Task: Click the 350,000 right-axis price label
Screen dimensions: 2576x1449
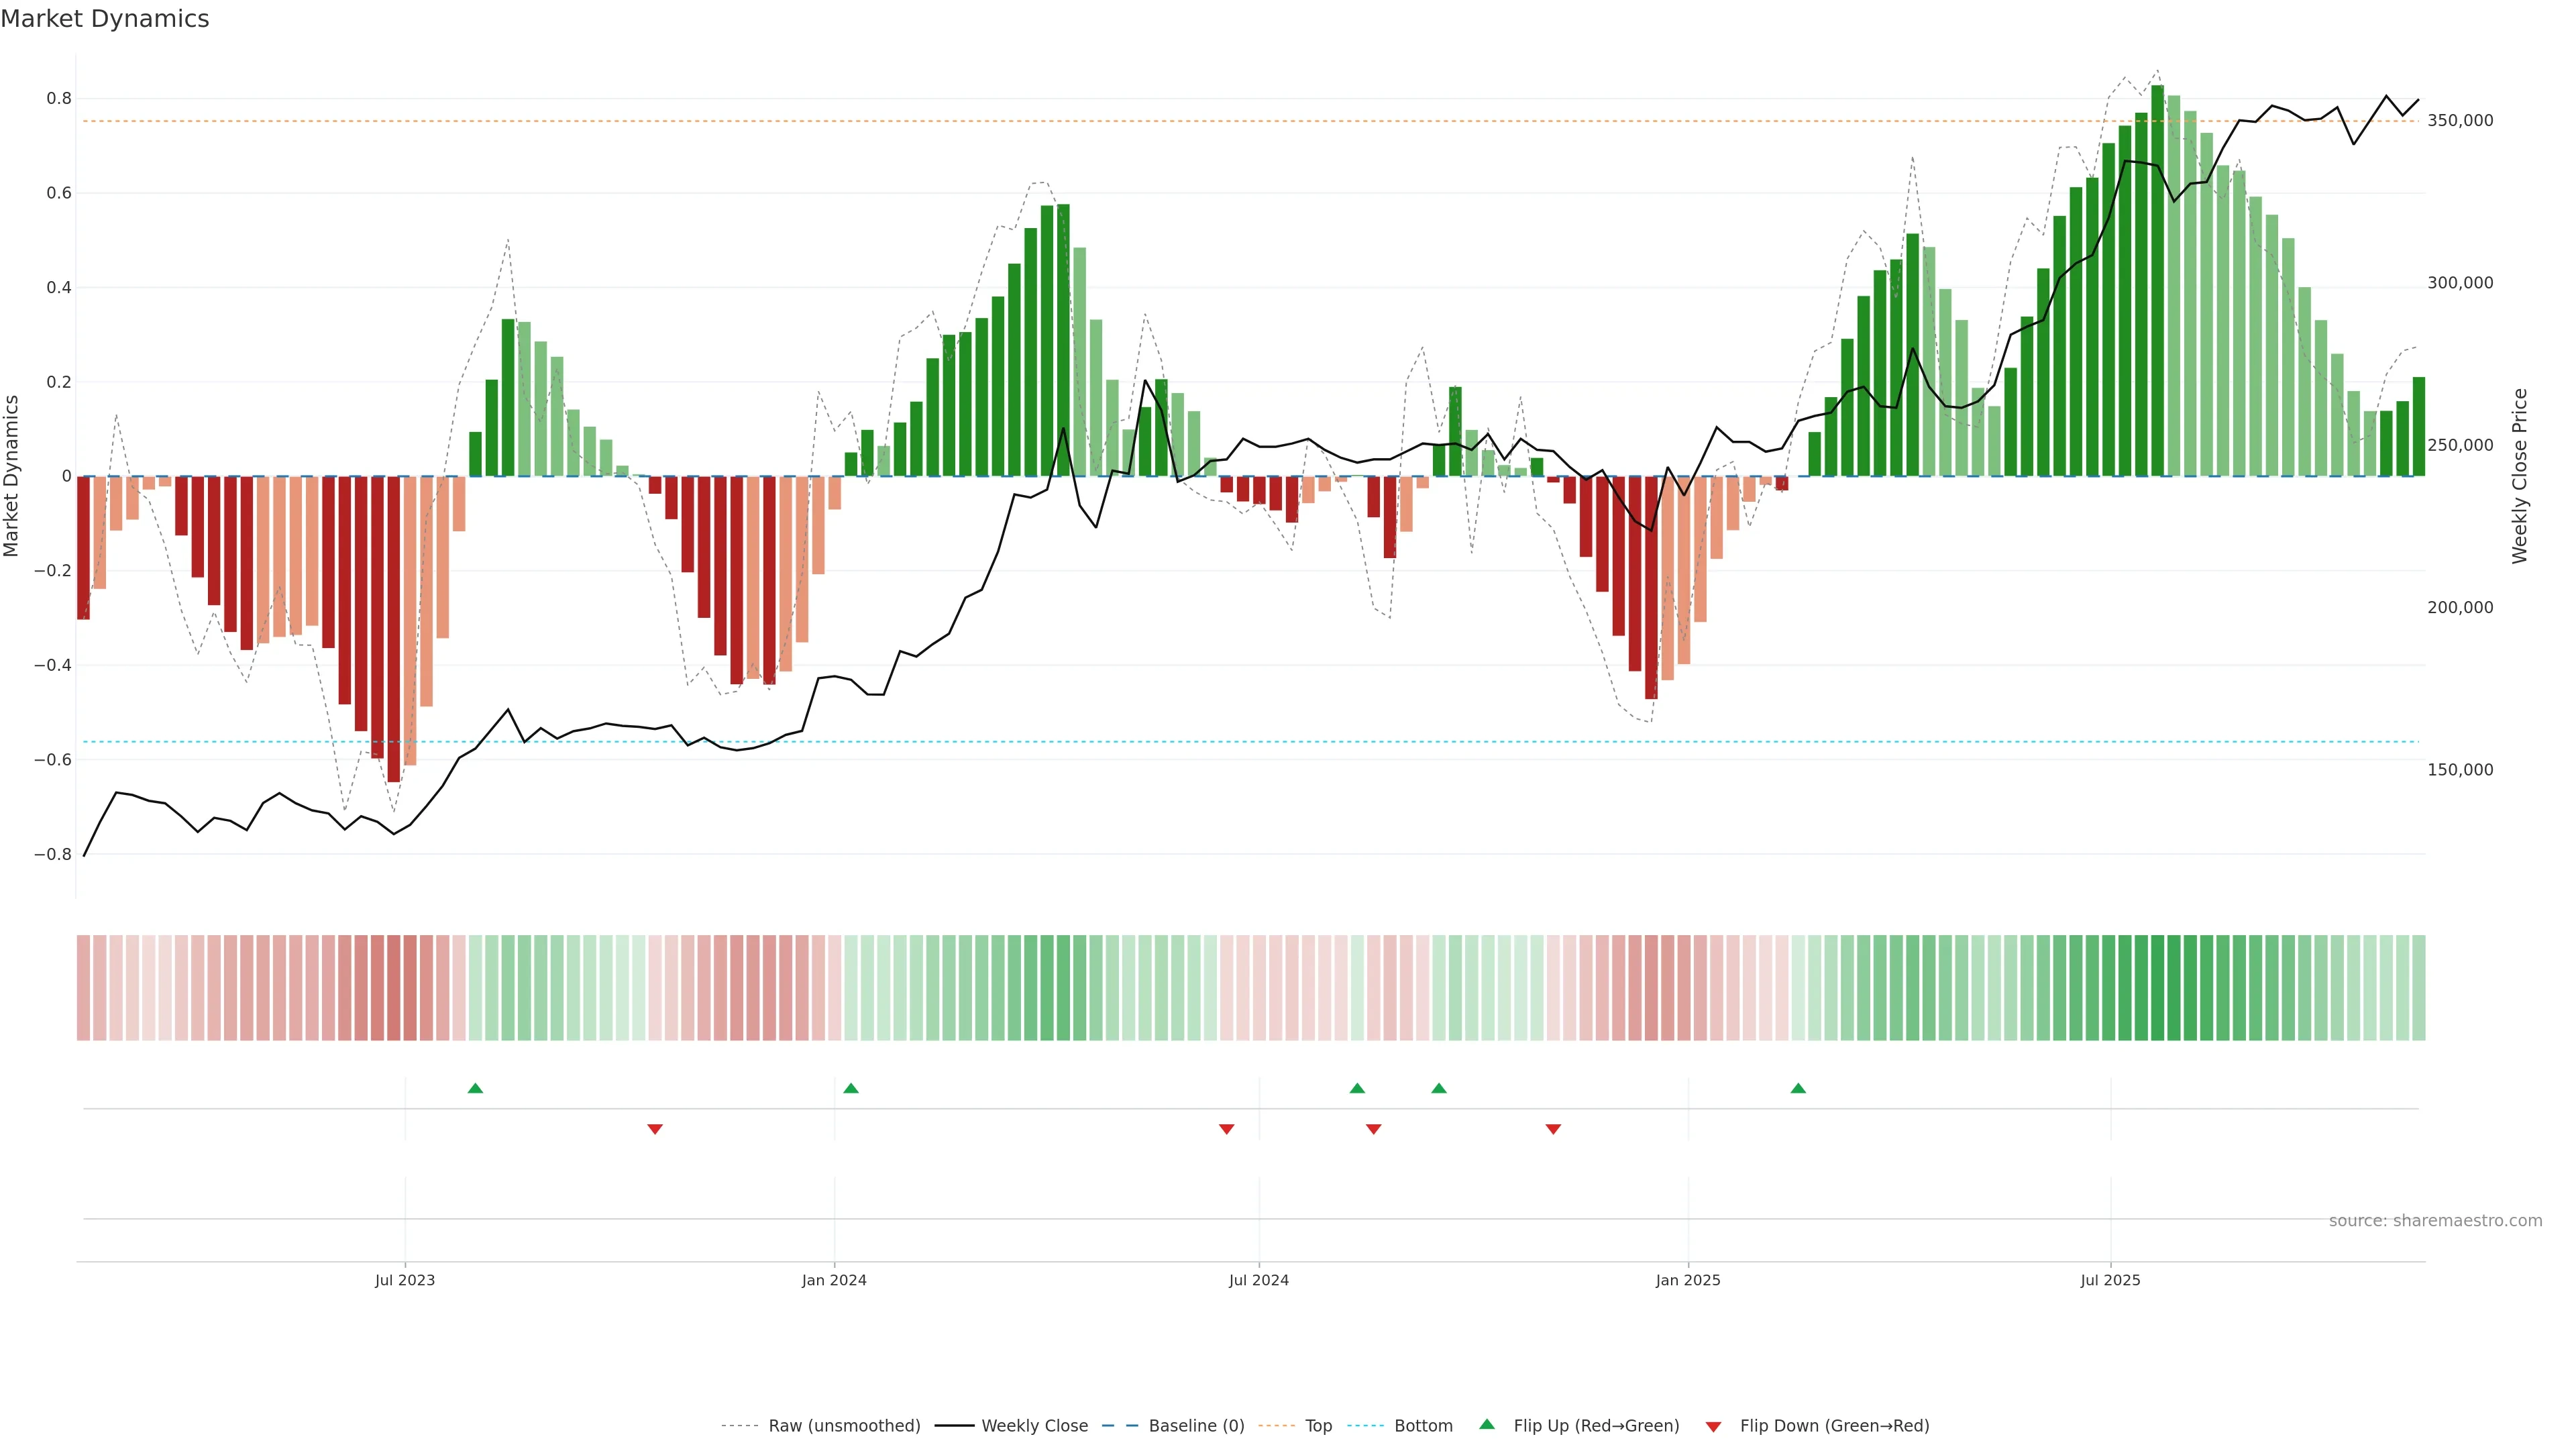Action: 2460,121
